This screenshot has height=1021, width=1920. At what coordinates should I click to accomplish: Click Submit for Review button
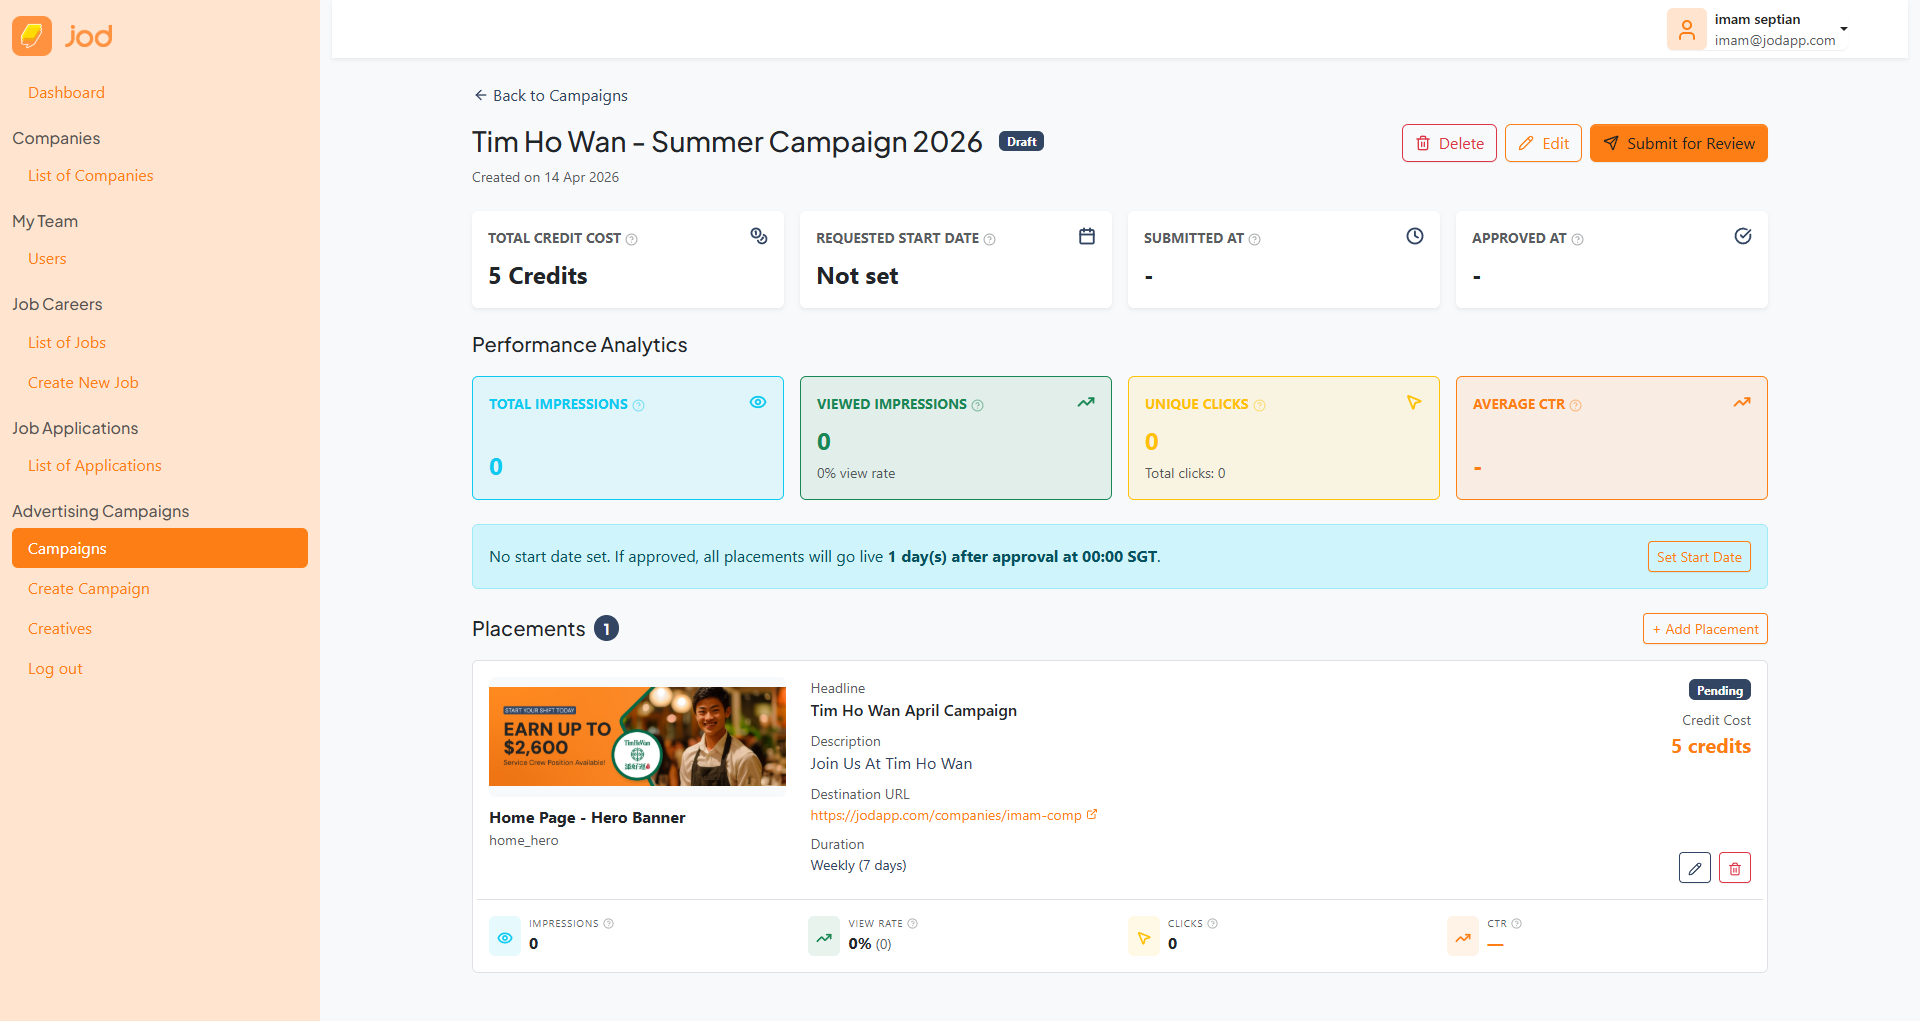point(1679,143)
